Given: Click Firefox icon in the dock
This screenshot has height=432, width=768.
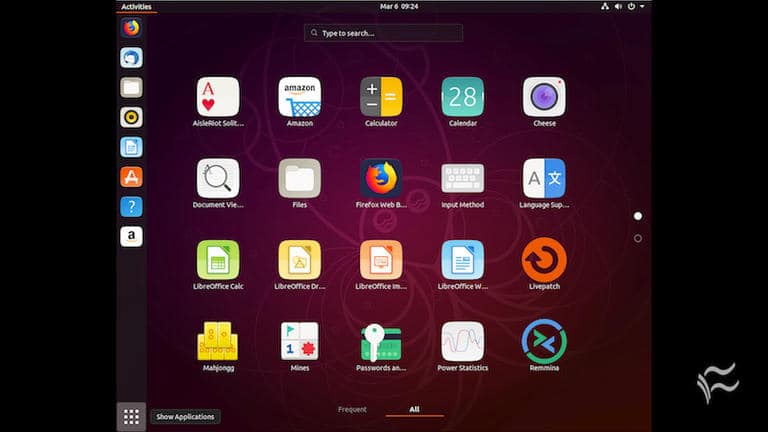Looking at the screenshot, I should pos(131,28).
